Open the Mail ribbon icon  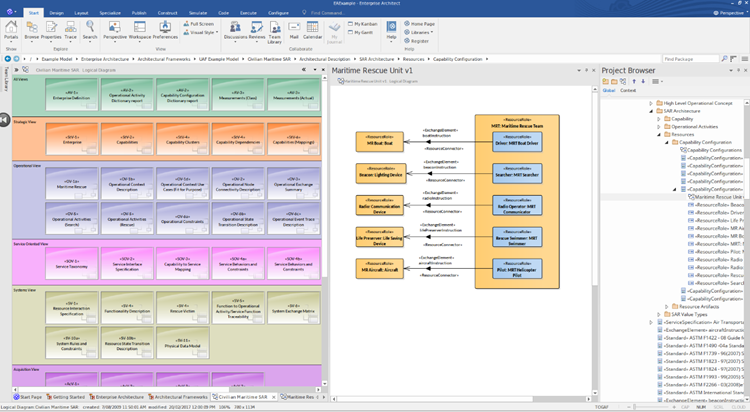(x=294, y=30)
